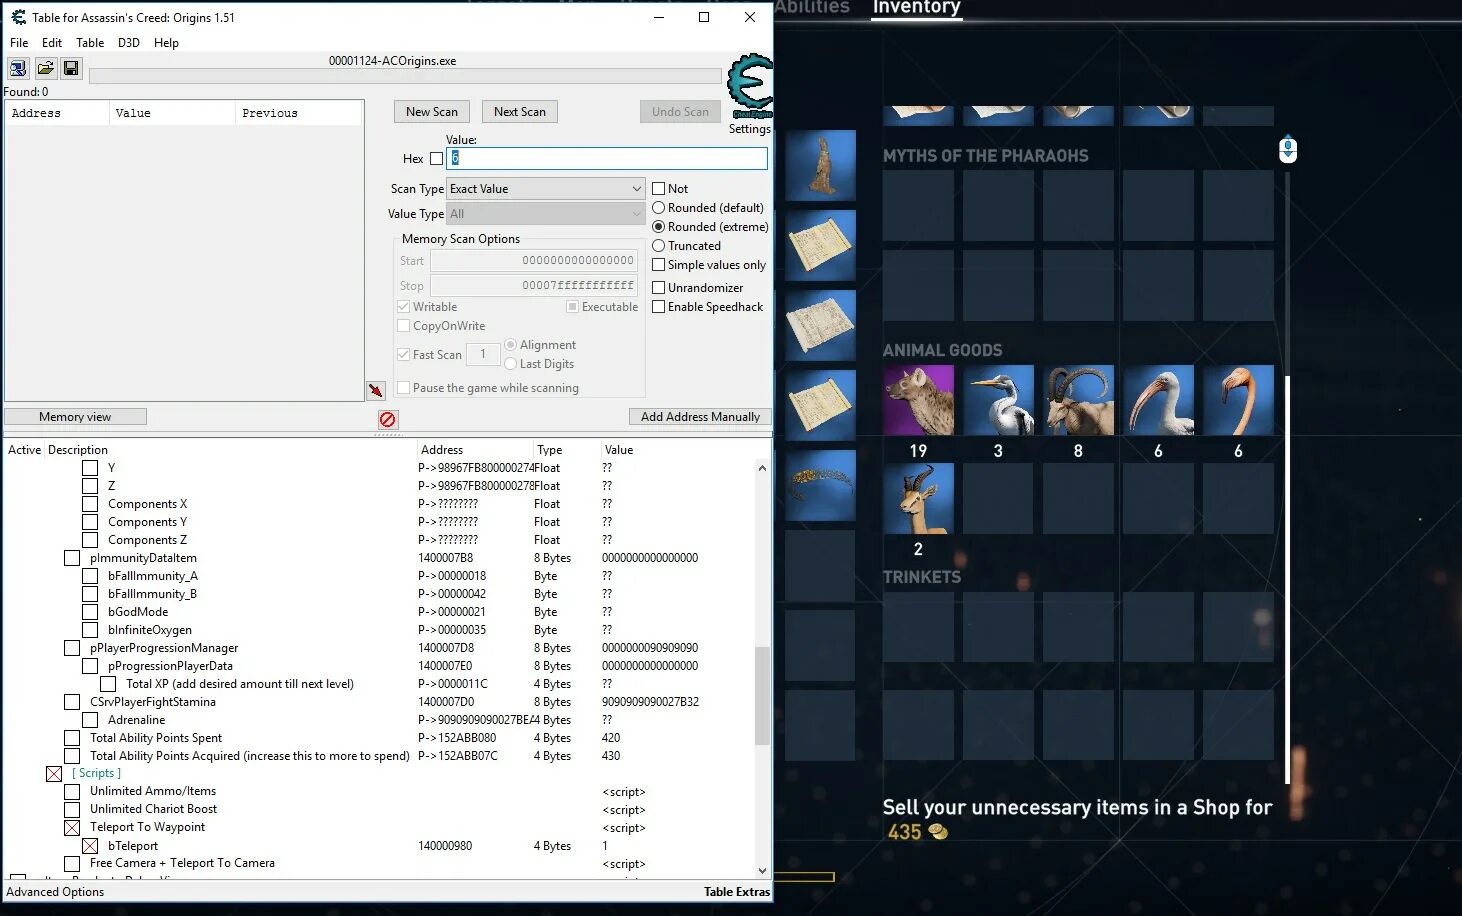Toggle the Hex checkbox
This screenshot has width=1462, height=916.
[x=436, y=159]
